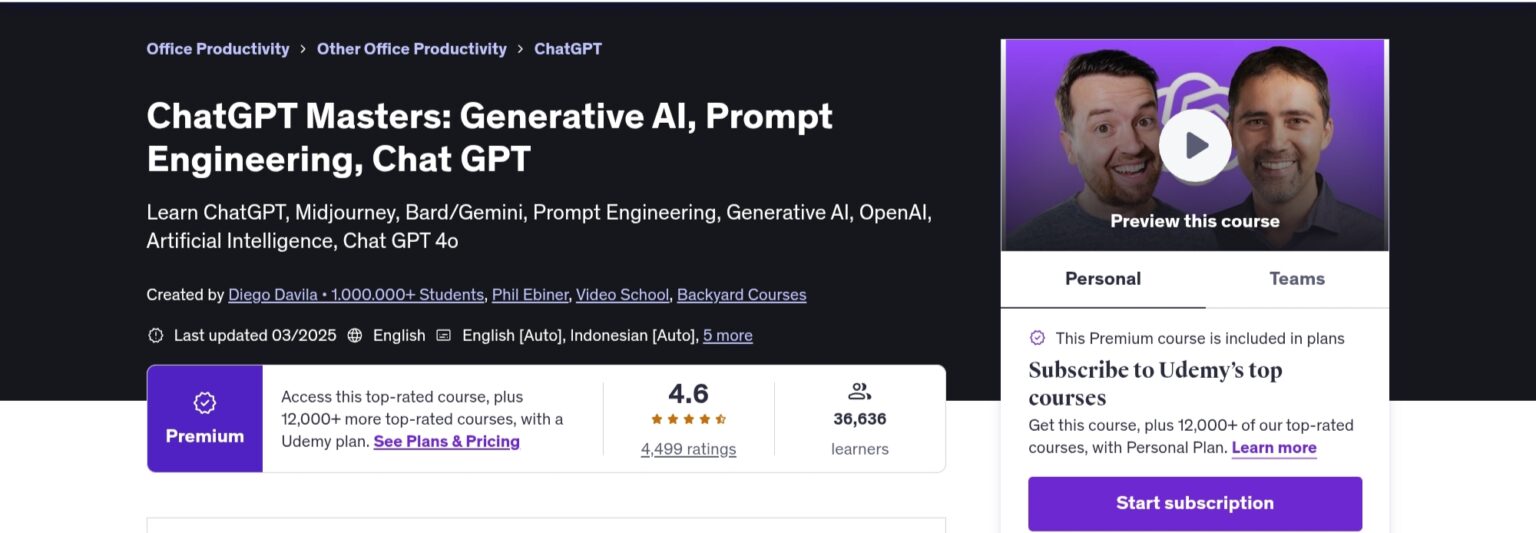Open Phil Ebiner's instructor profile
The image size is (1536, 533).
tap(530, 295)
